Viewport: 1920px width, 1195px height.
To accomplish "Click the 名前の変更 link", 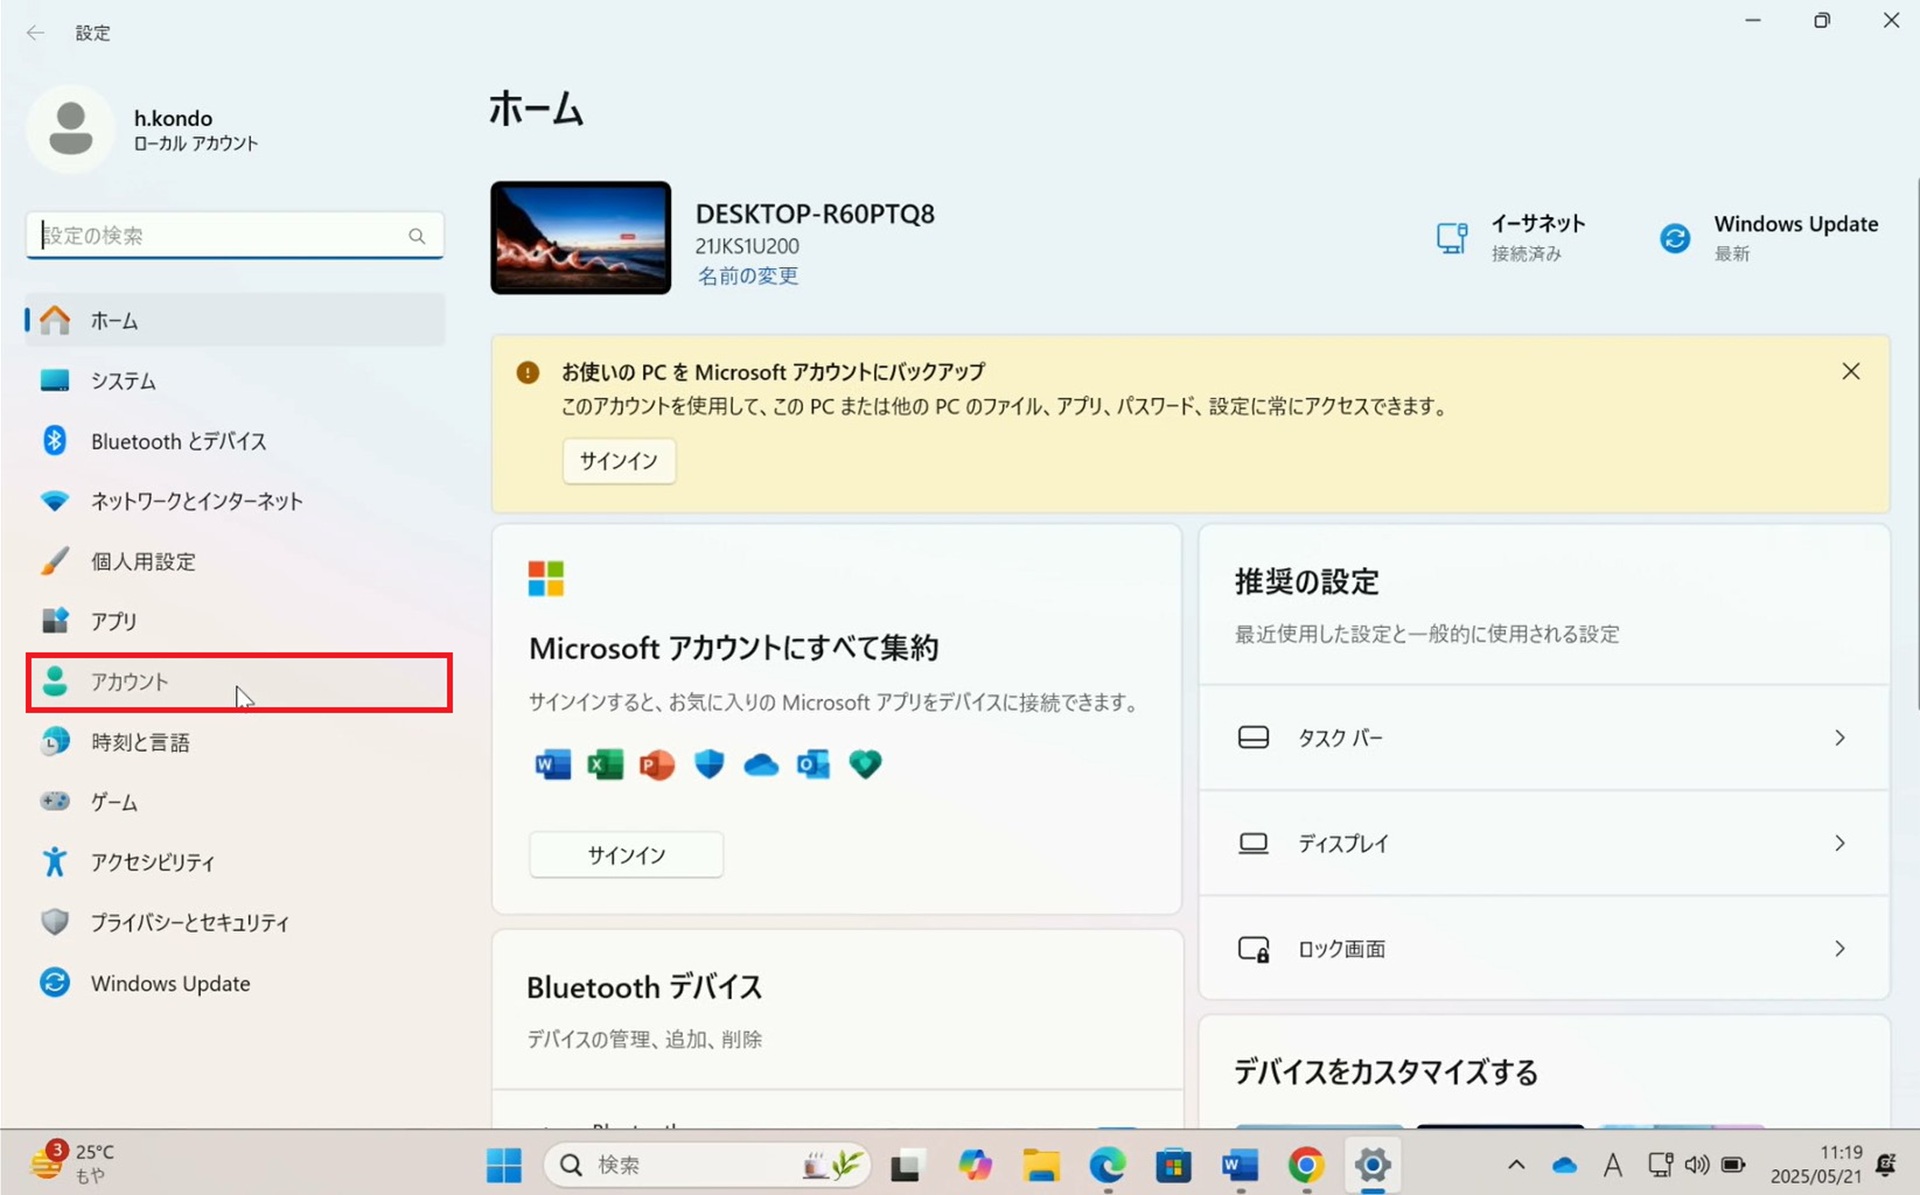I will (x=747, y=276).
